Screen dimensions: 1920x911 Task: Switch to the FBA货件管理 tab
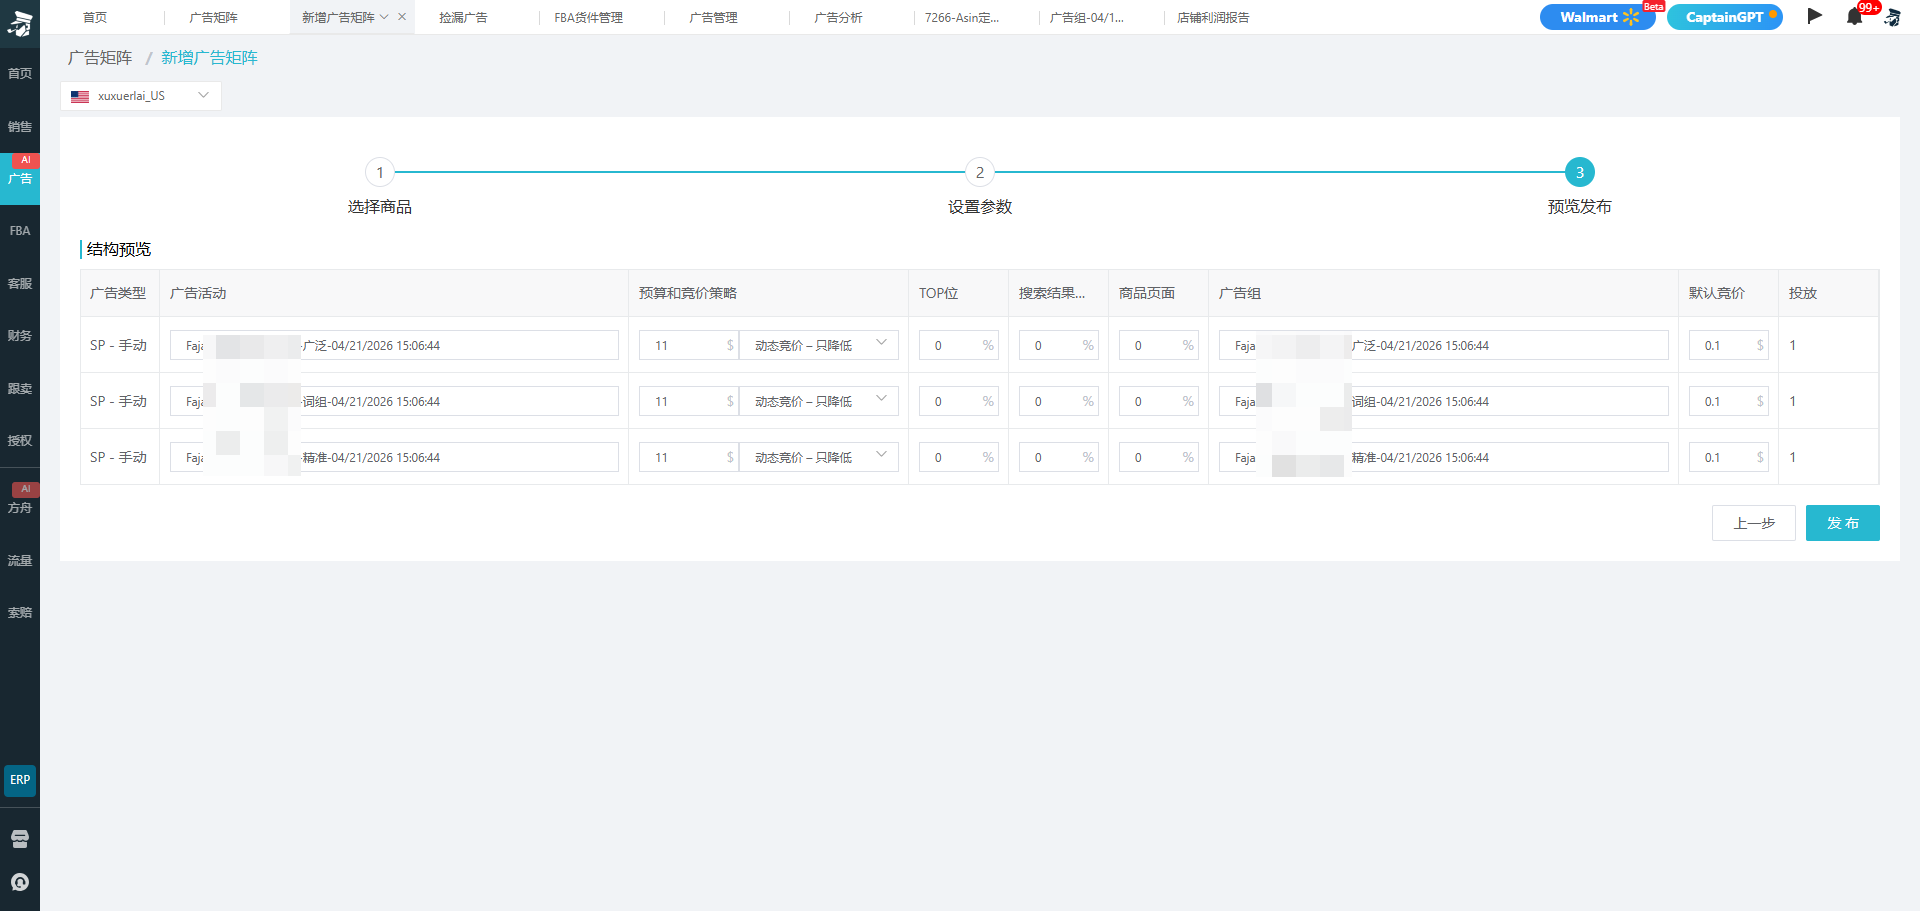click(588, 18)
